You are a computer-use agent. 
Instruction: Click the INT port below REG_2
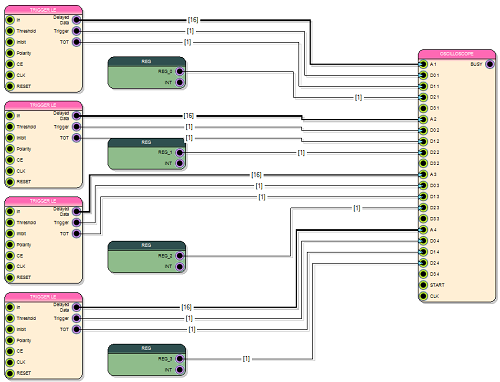[180, 267]
